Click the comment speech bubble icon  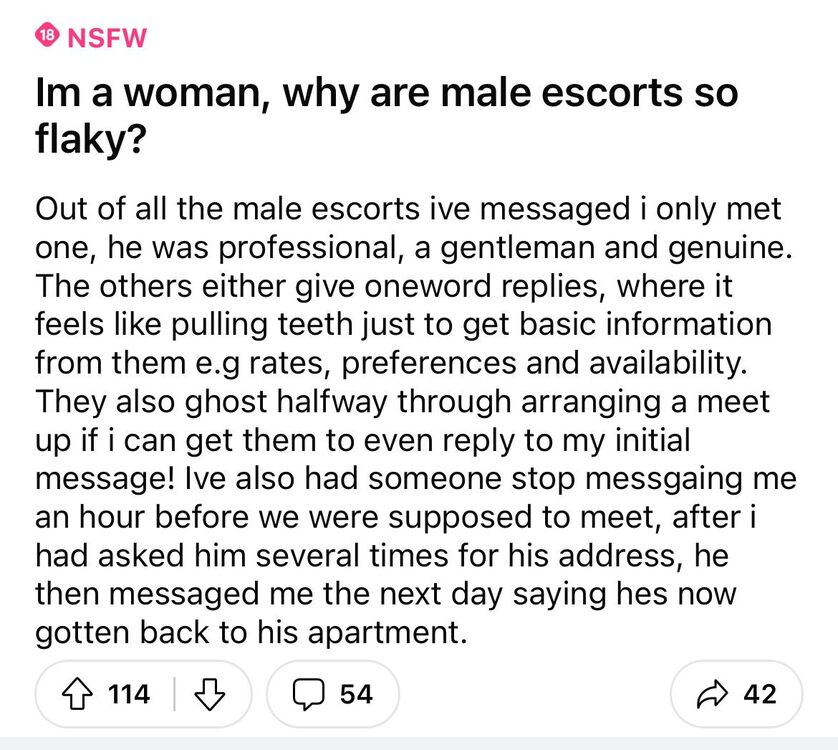point(309,693)
